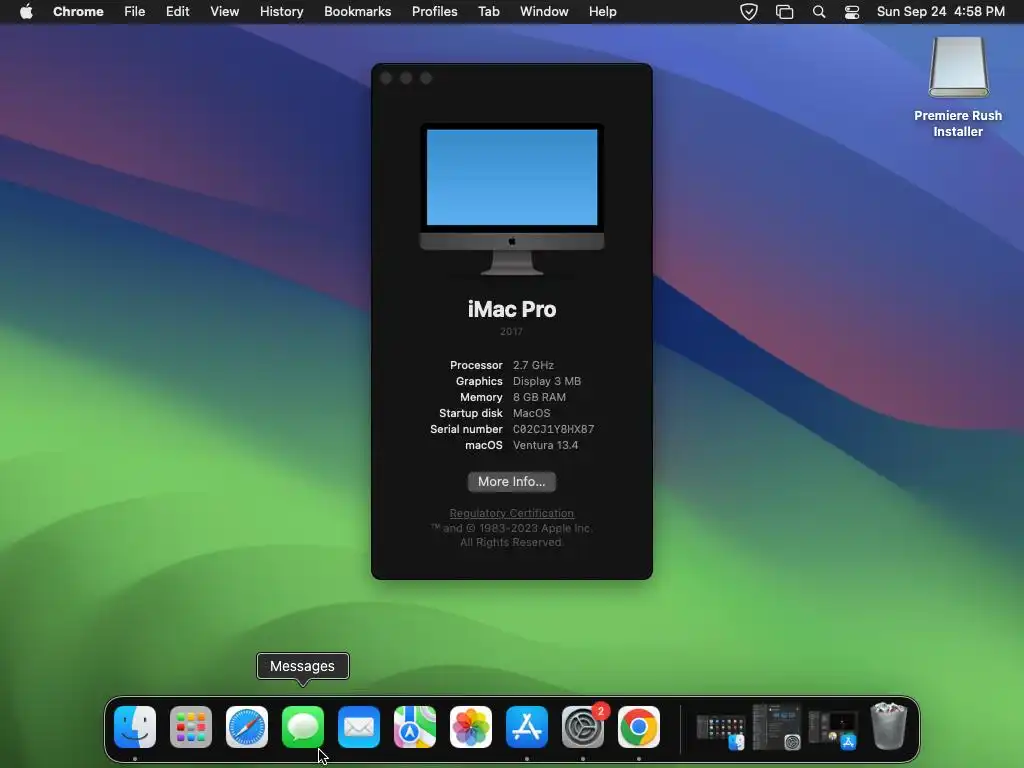Open Finder from the Dock
Screen dimensions: 1024x768
click(x=135, y=727)
